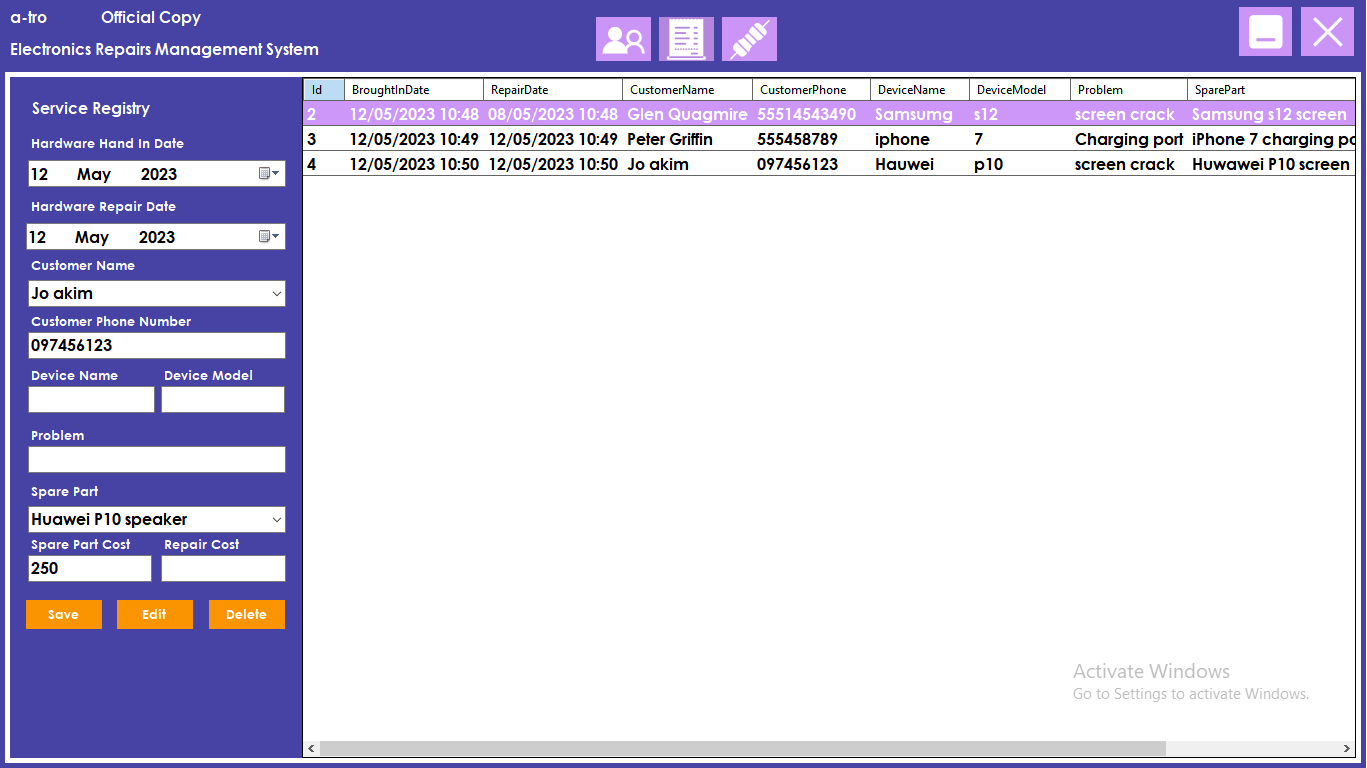Focus the Customer Phone Number field
Screen dimensions: 1367x768
pos(157,346)
